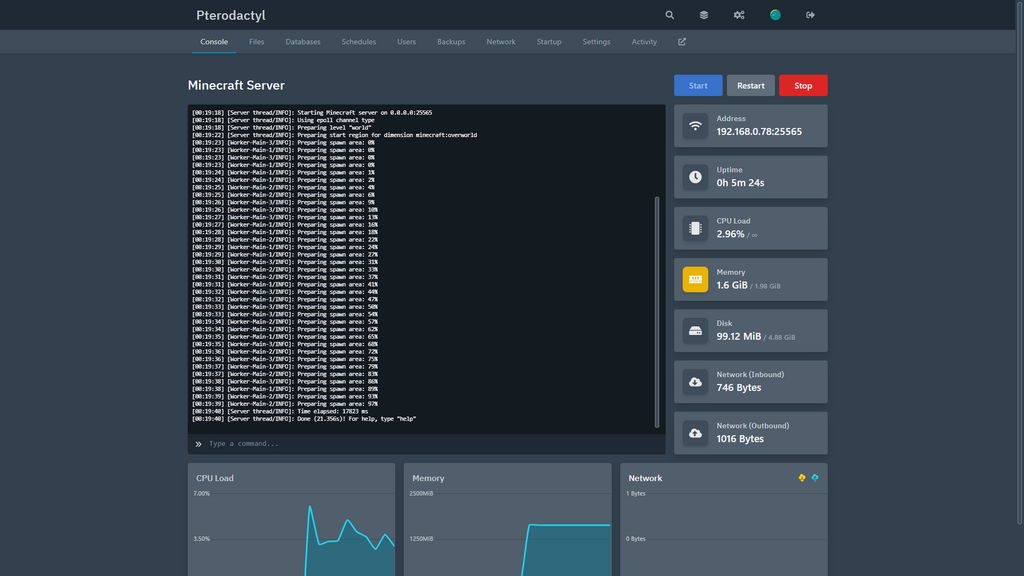Open the external link icon tab

point(682,42)
